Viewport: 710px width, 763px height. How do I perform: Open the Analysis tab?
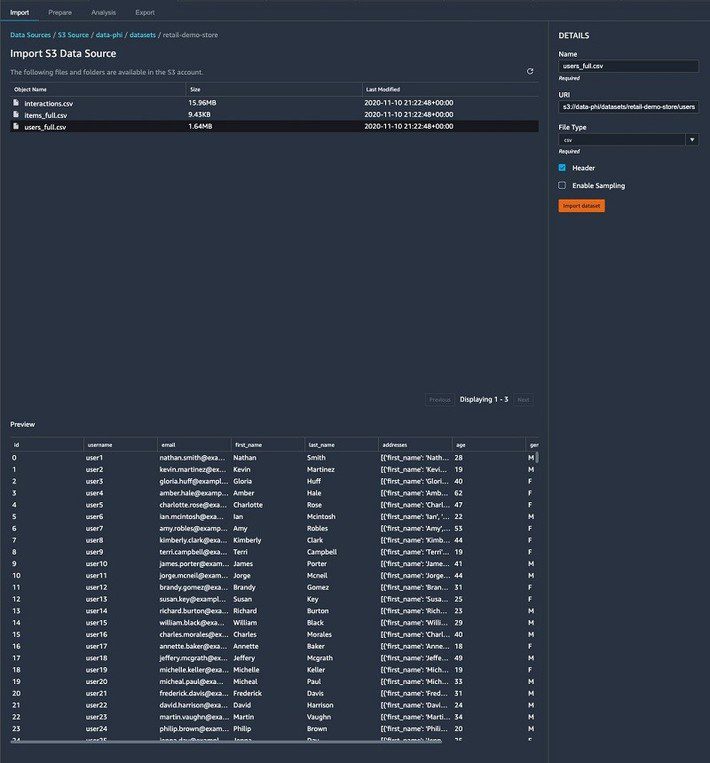[x=104, y=12]
